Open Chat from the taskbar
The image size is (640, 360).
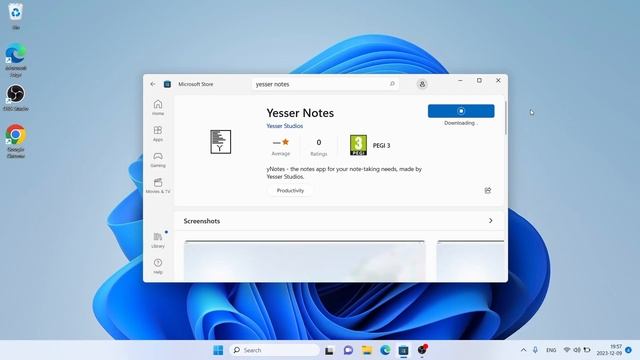pos(348,350)
